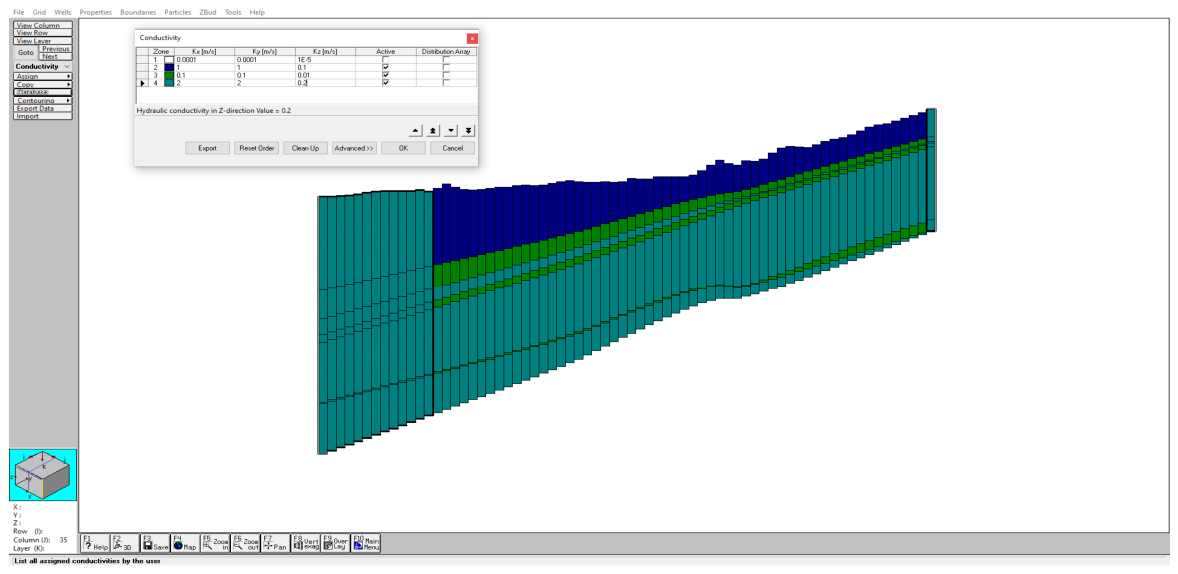1178x574 pixels.
Task: Open the Boundaries menu
Action: 138,13
